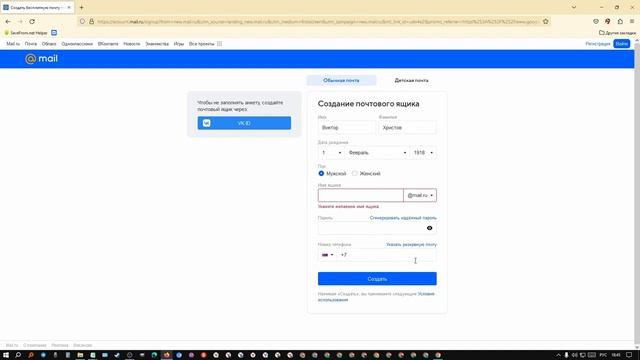Open the list all tabs chevron
640x360 pixels.
573,7
